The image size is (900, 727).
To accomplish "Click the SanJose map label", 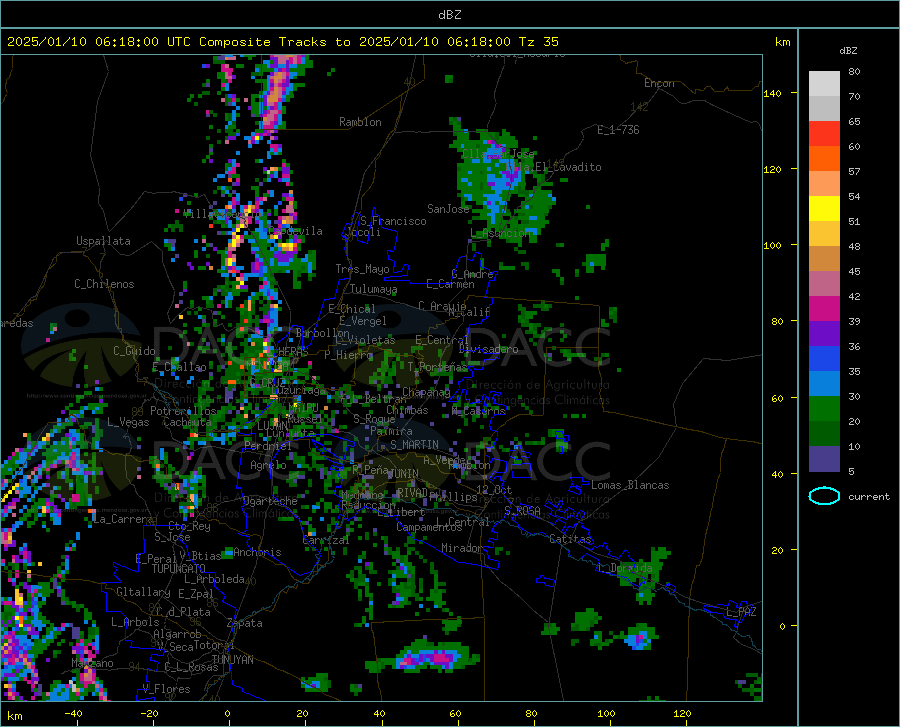I will point(448,209).
